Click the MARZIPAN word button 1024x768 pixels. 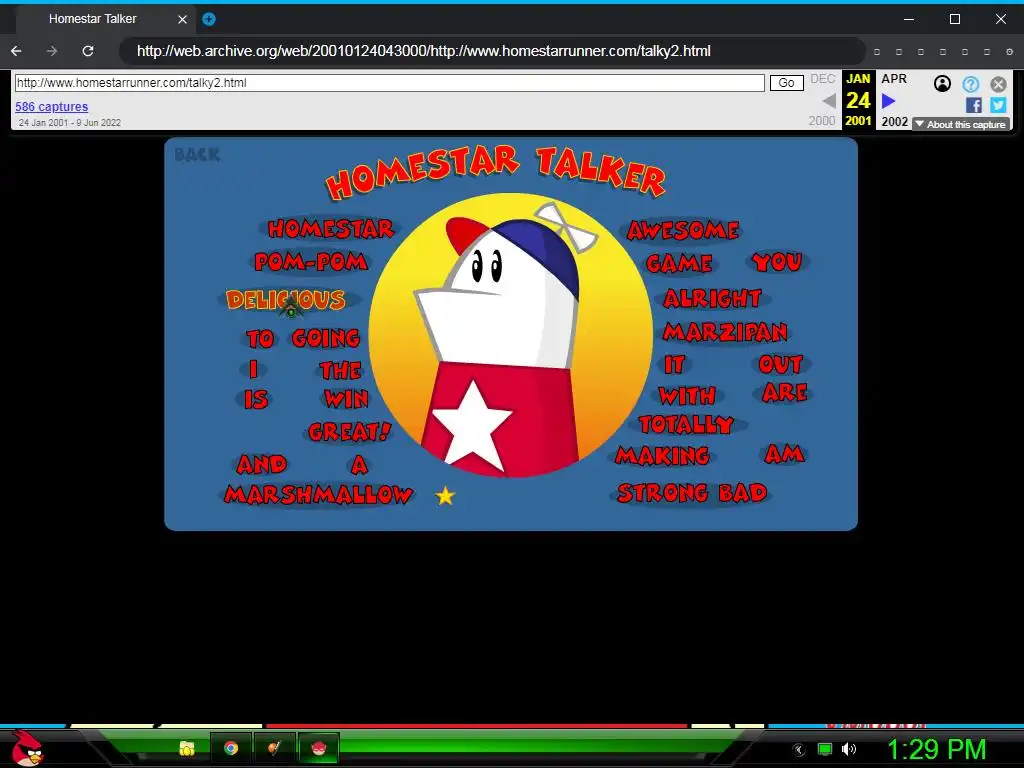[725, 332]
